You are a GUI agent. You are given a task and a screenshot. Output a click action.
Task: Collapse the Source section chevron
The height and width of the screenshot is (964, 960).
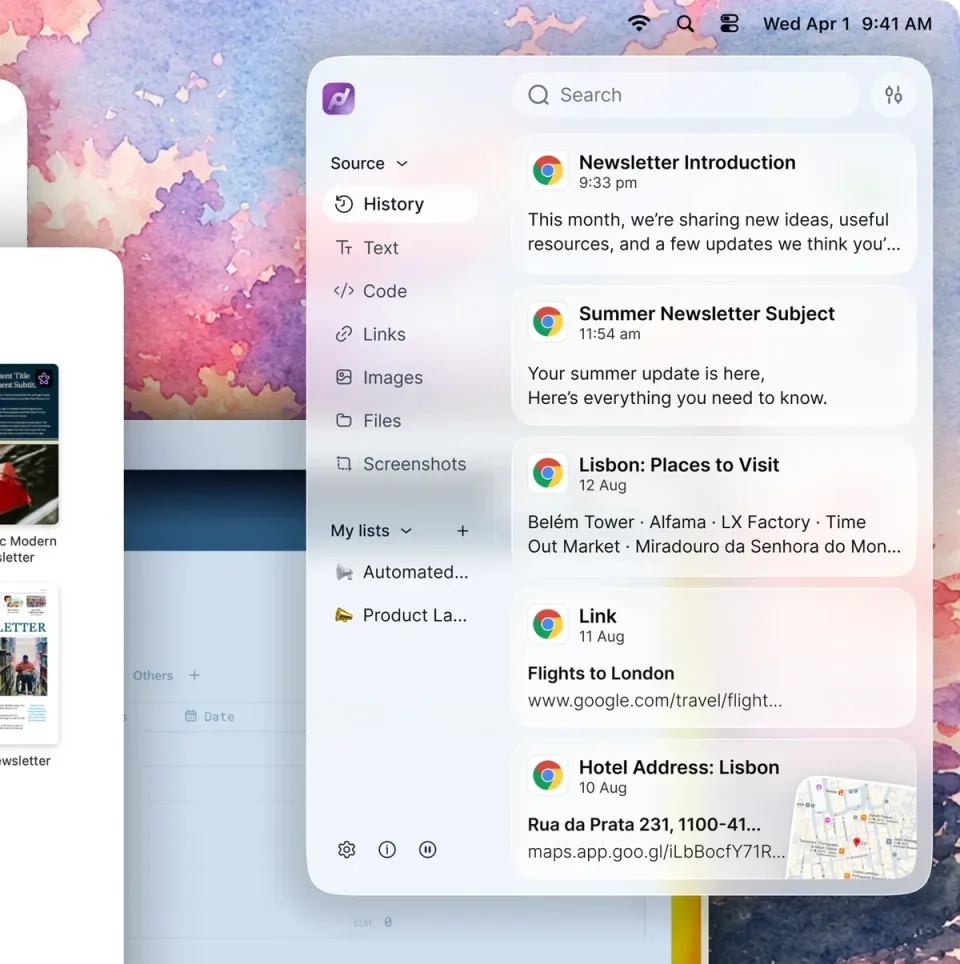402,164
